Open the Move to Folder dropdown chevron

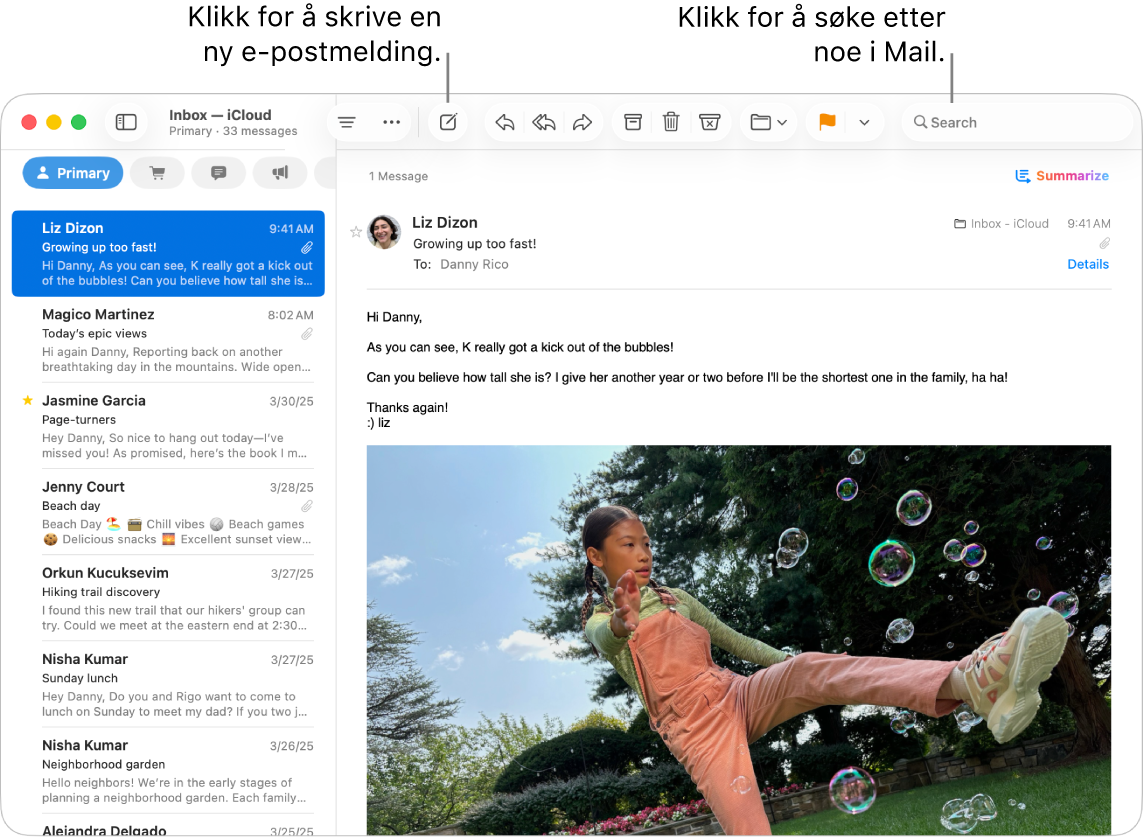point(782,121)
